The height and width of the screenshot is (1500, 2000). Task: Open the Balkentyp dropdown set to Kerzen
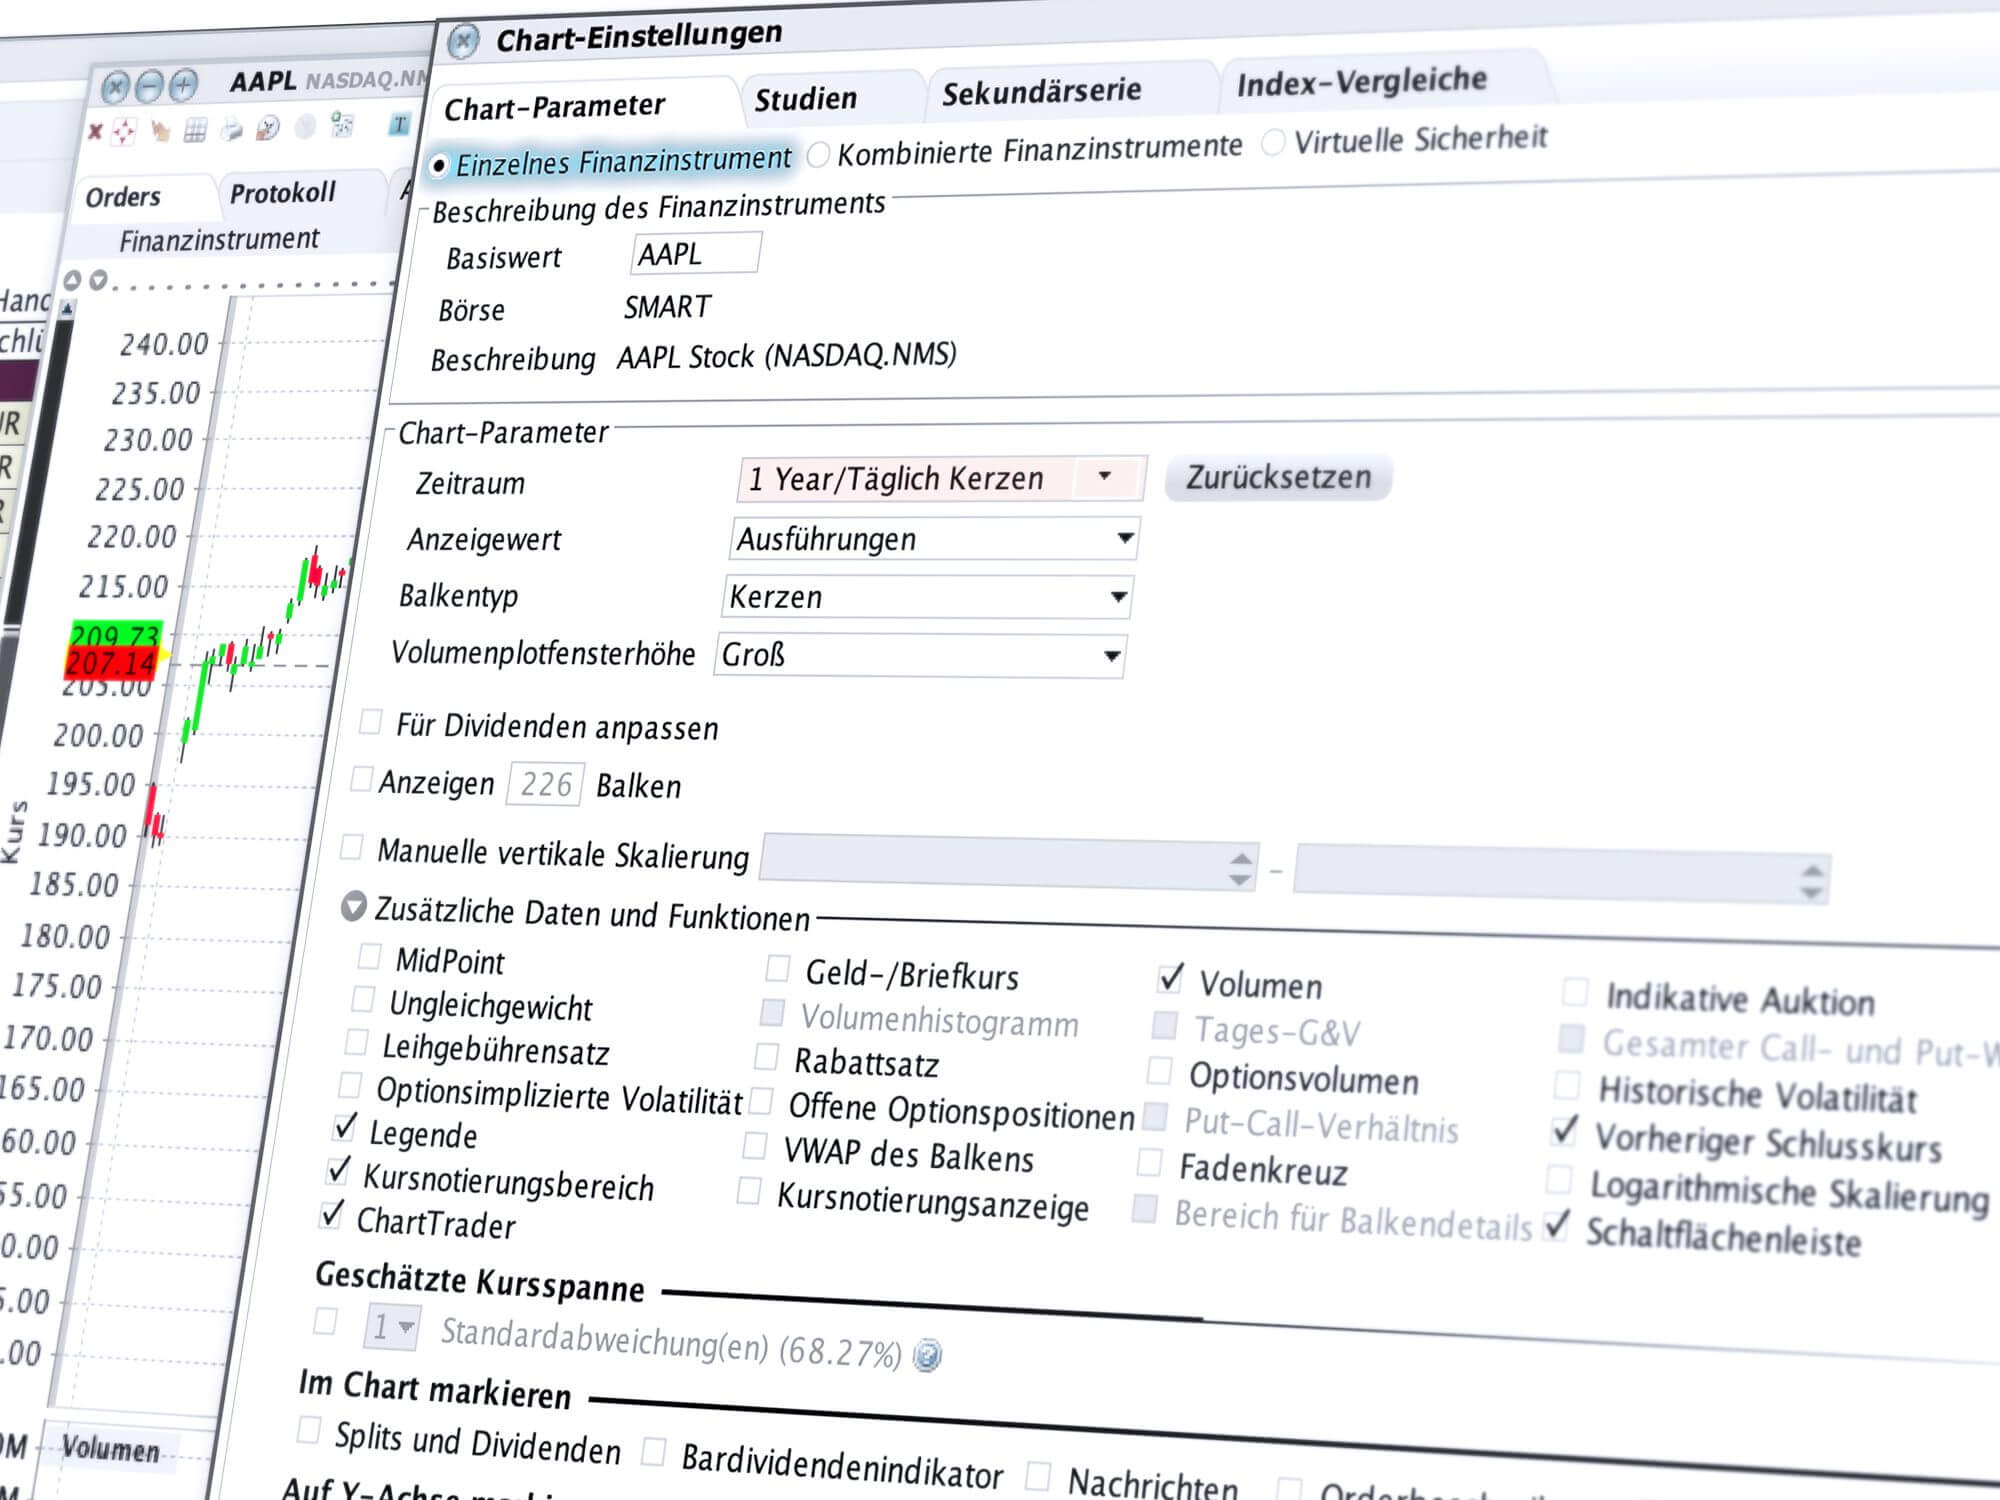tap(927, 597)
